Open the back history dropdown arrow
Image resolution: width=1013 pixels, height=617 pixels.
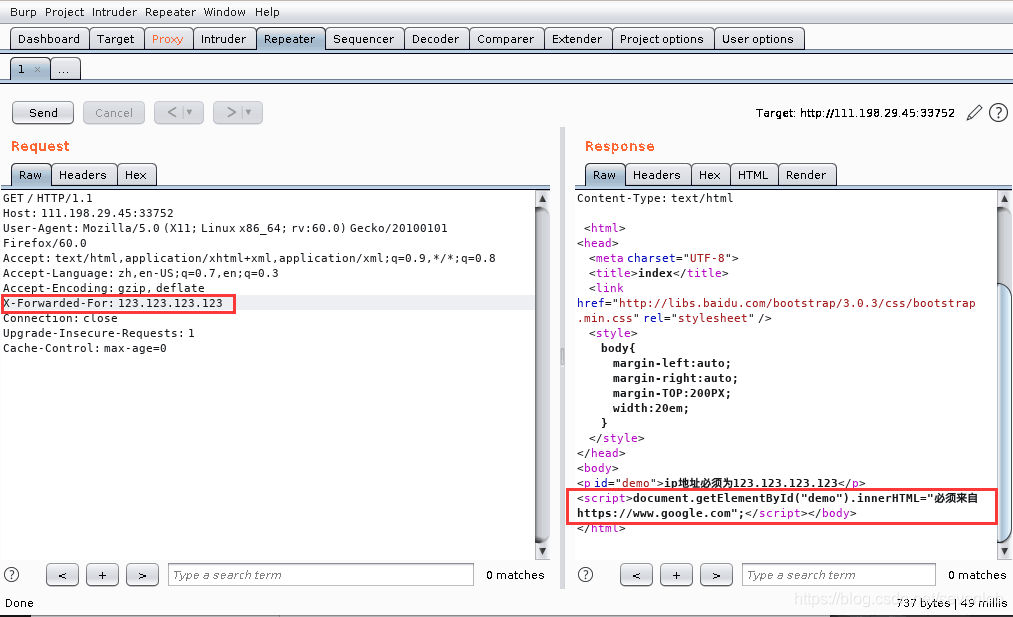(x=189, y=112)
